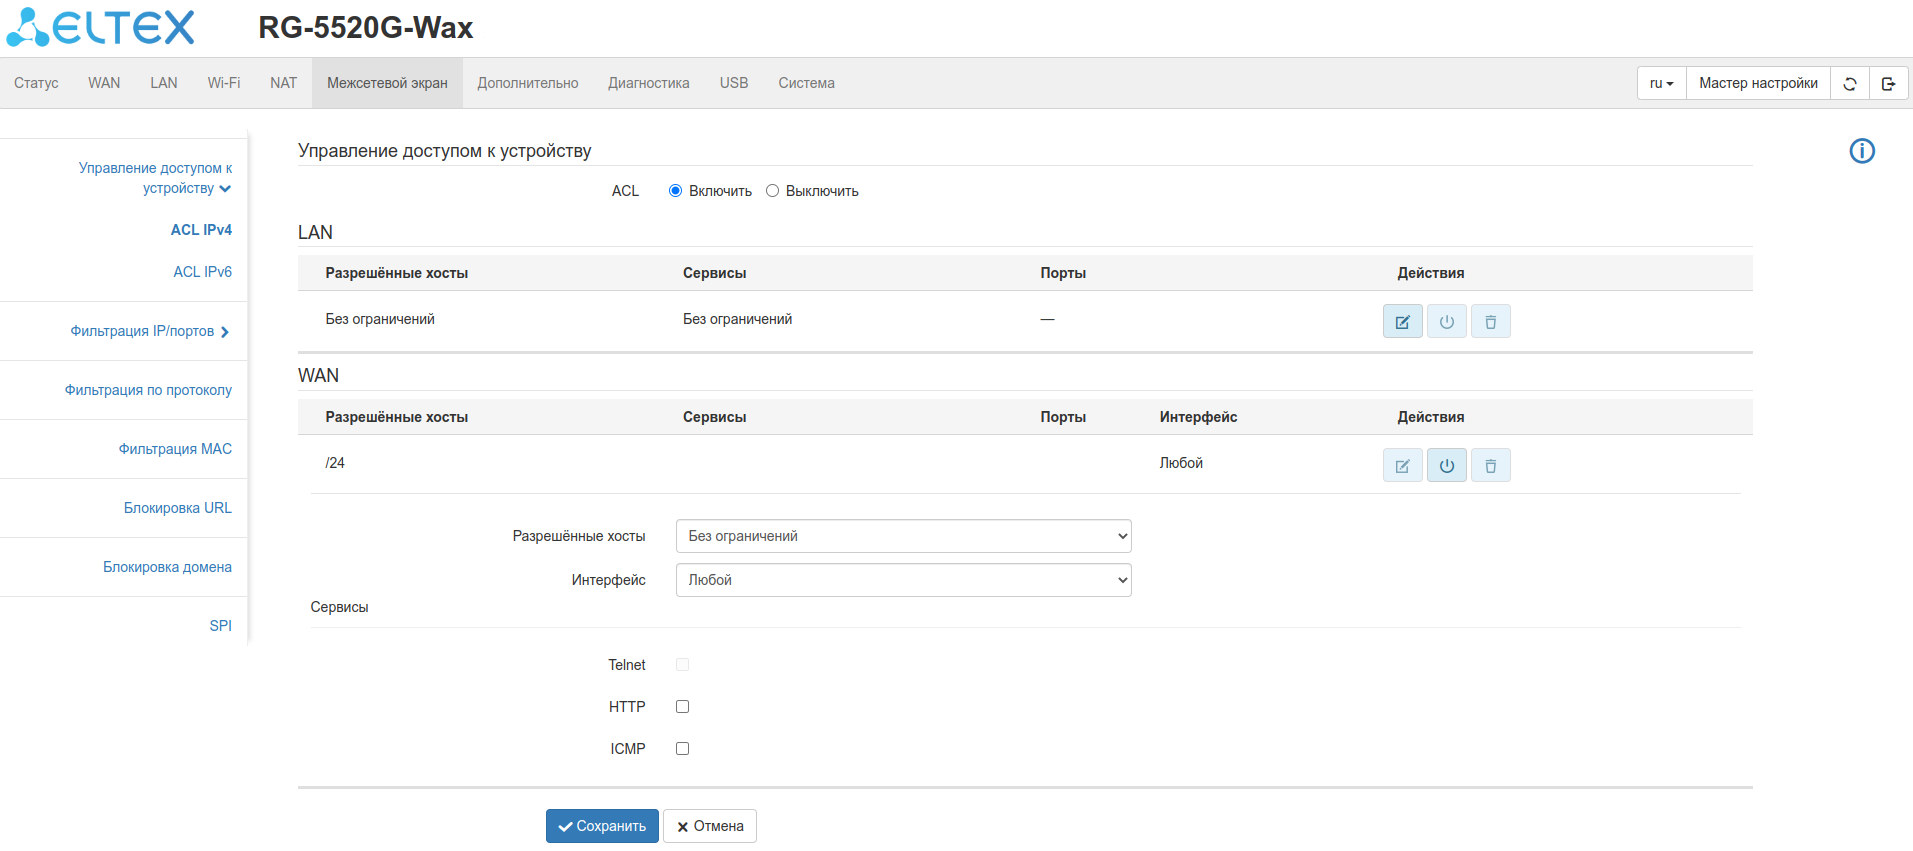
Task: Open the Диагностика tab
Action: click(x=648, y=83)
